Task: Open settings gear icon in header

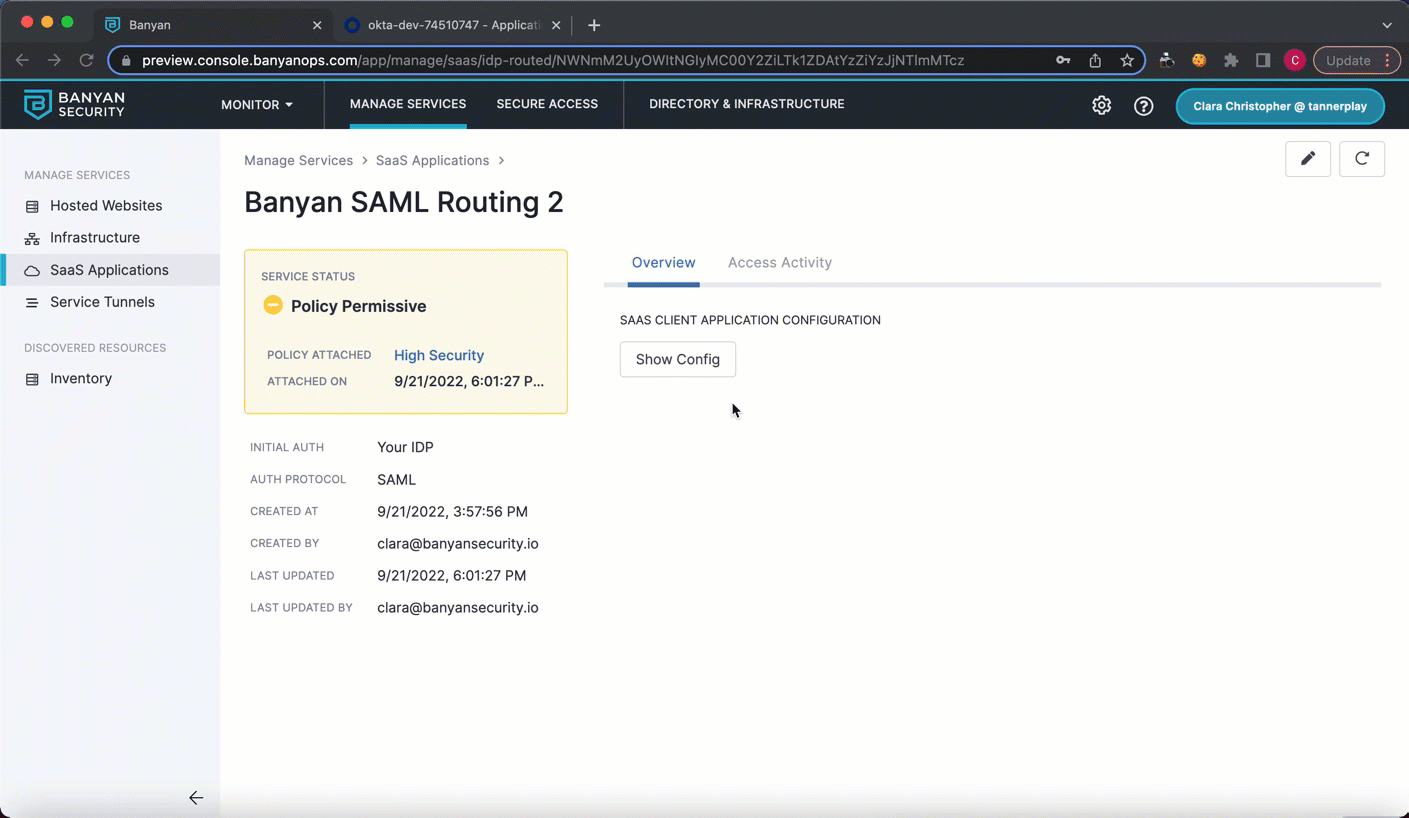Action: 1101,105
